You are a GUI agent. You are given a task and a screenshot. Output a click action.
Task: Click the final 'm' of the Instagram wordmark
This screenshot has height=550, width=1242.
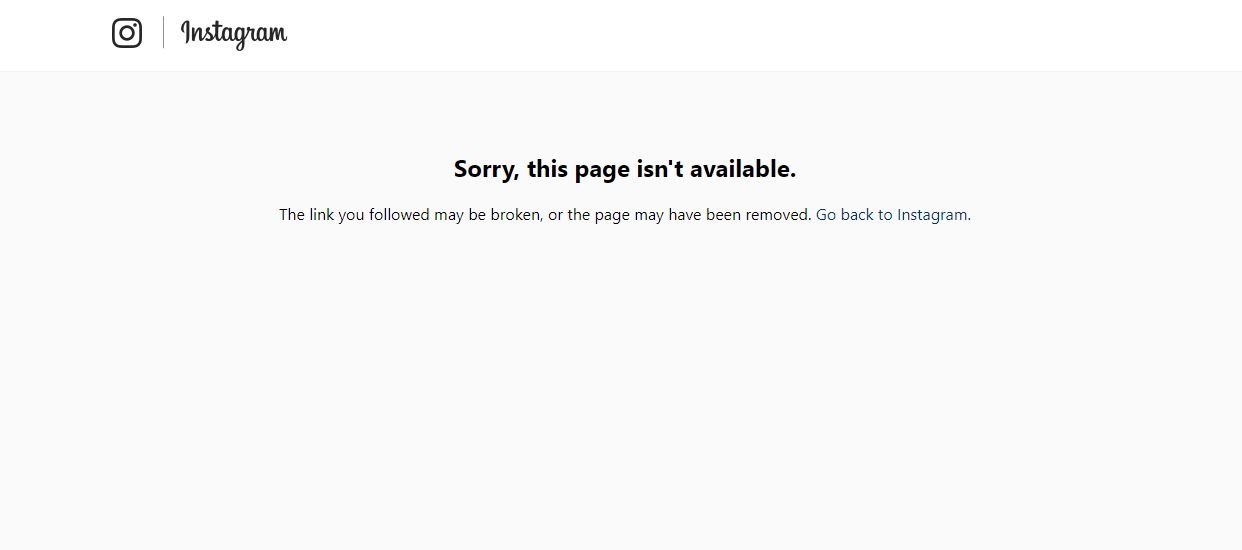point(276,35)
